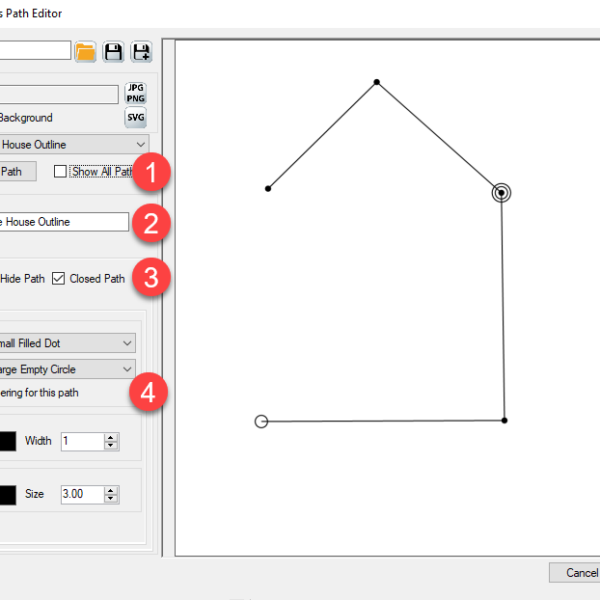The image size is (600, 600).
Task: Uncheck the Closed Path checkbox
Action: pyautogui.click(x=59, y=279)
